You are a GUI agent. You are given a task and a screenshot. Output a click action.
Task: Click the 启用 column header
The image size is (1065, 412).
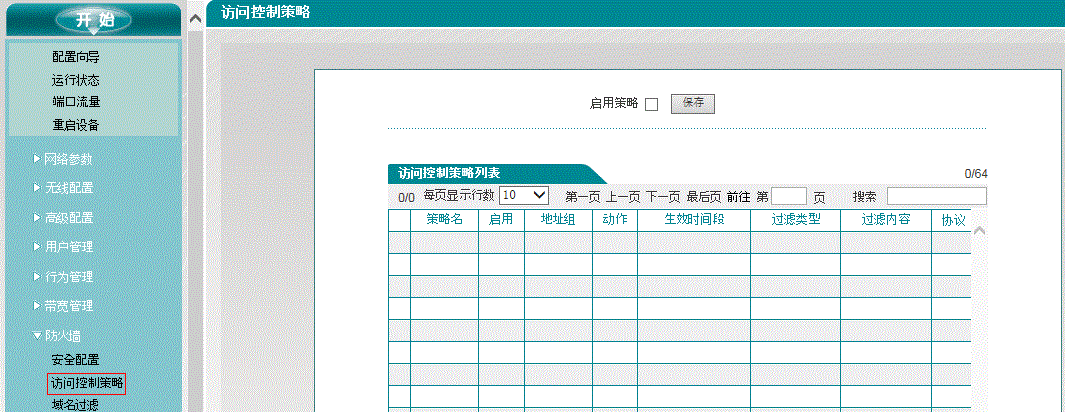pyautogui.click(x=501, y=220)
